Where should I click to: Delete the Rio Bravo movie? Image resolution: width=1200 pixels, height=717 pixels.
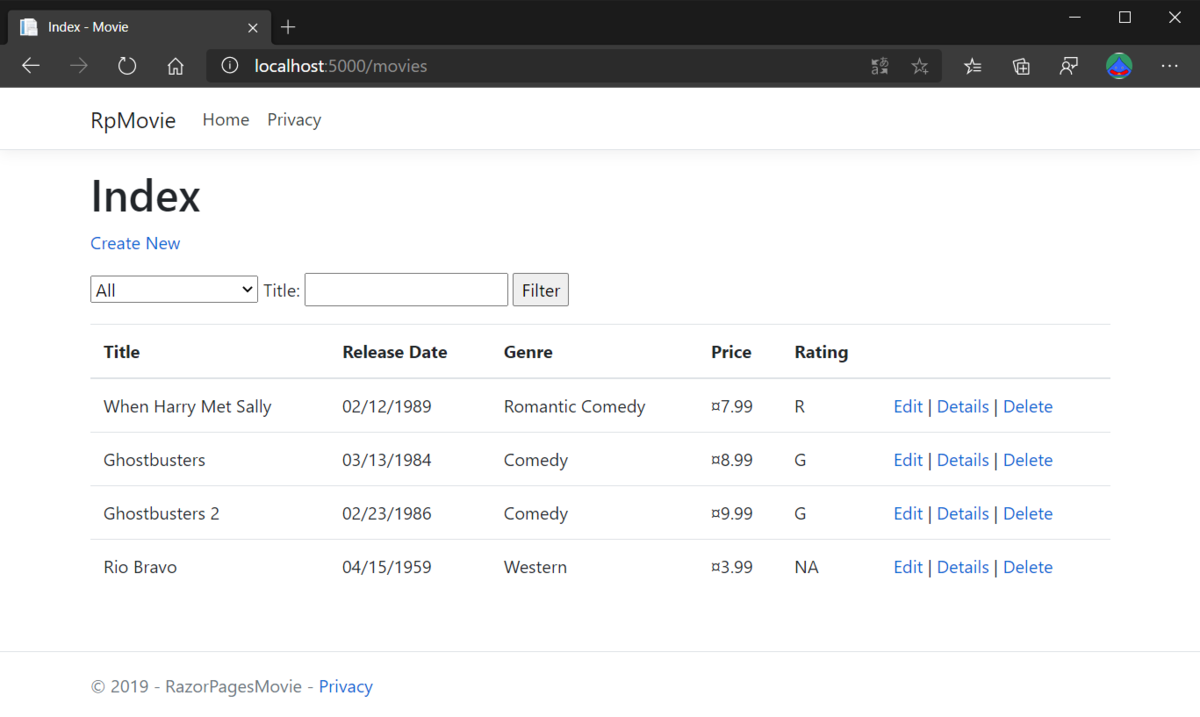tap(1027, 567)
